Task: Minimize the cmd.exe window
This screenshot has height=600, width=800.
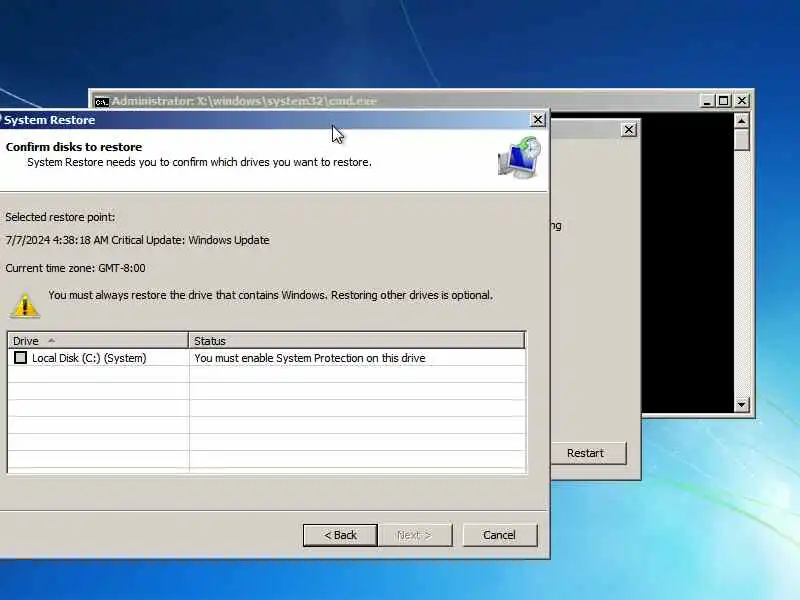Action: click(707, 101)
